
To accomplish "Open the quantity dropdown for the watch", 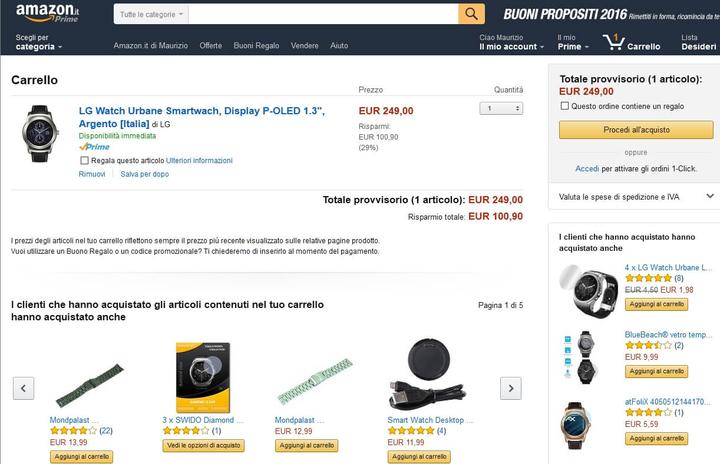I will click(x=502, y=108).
